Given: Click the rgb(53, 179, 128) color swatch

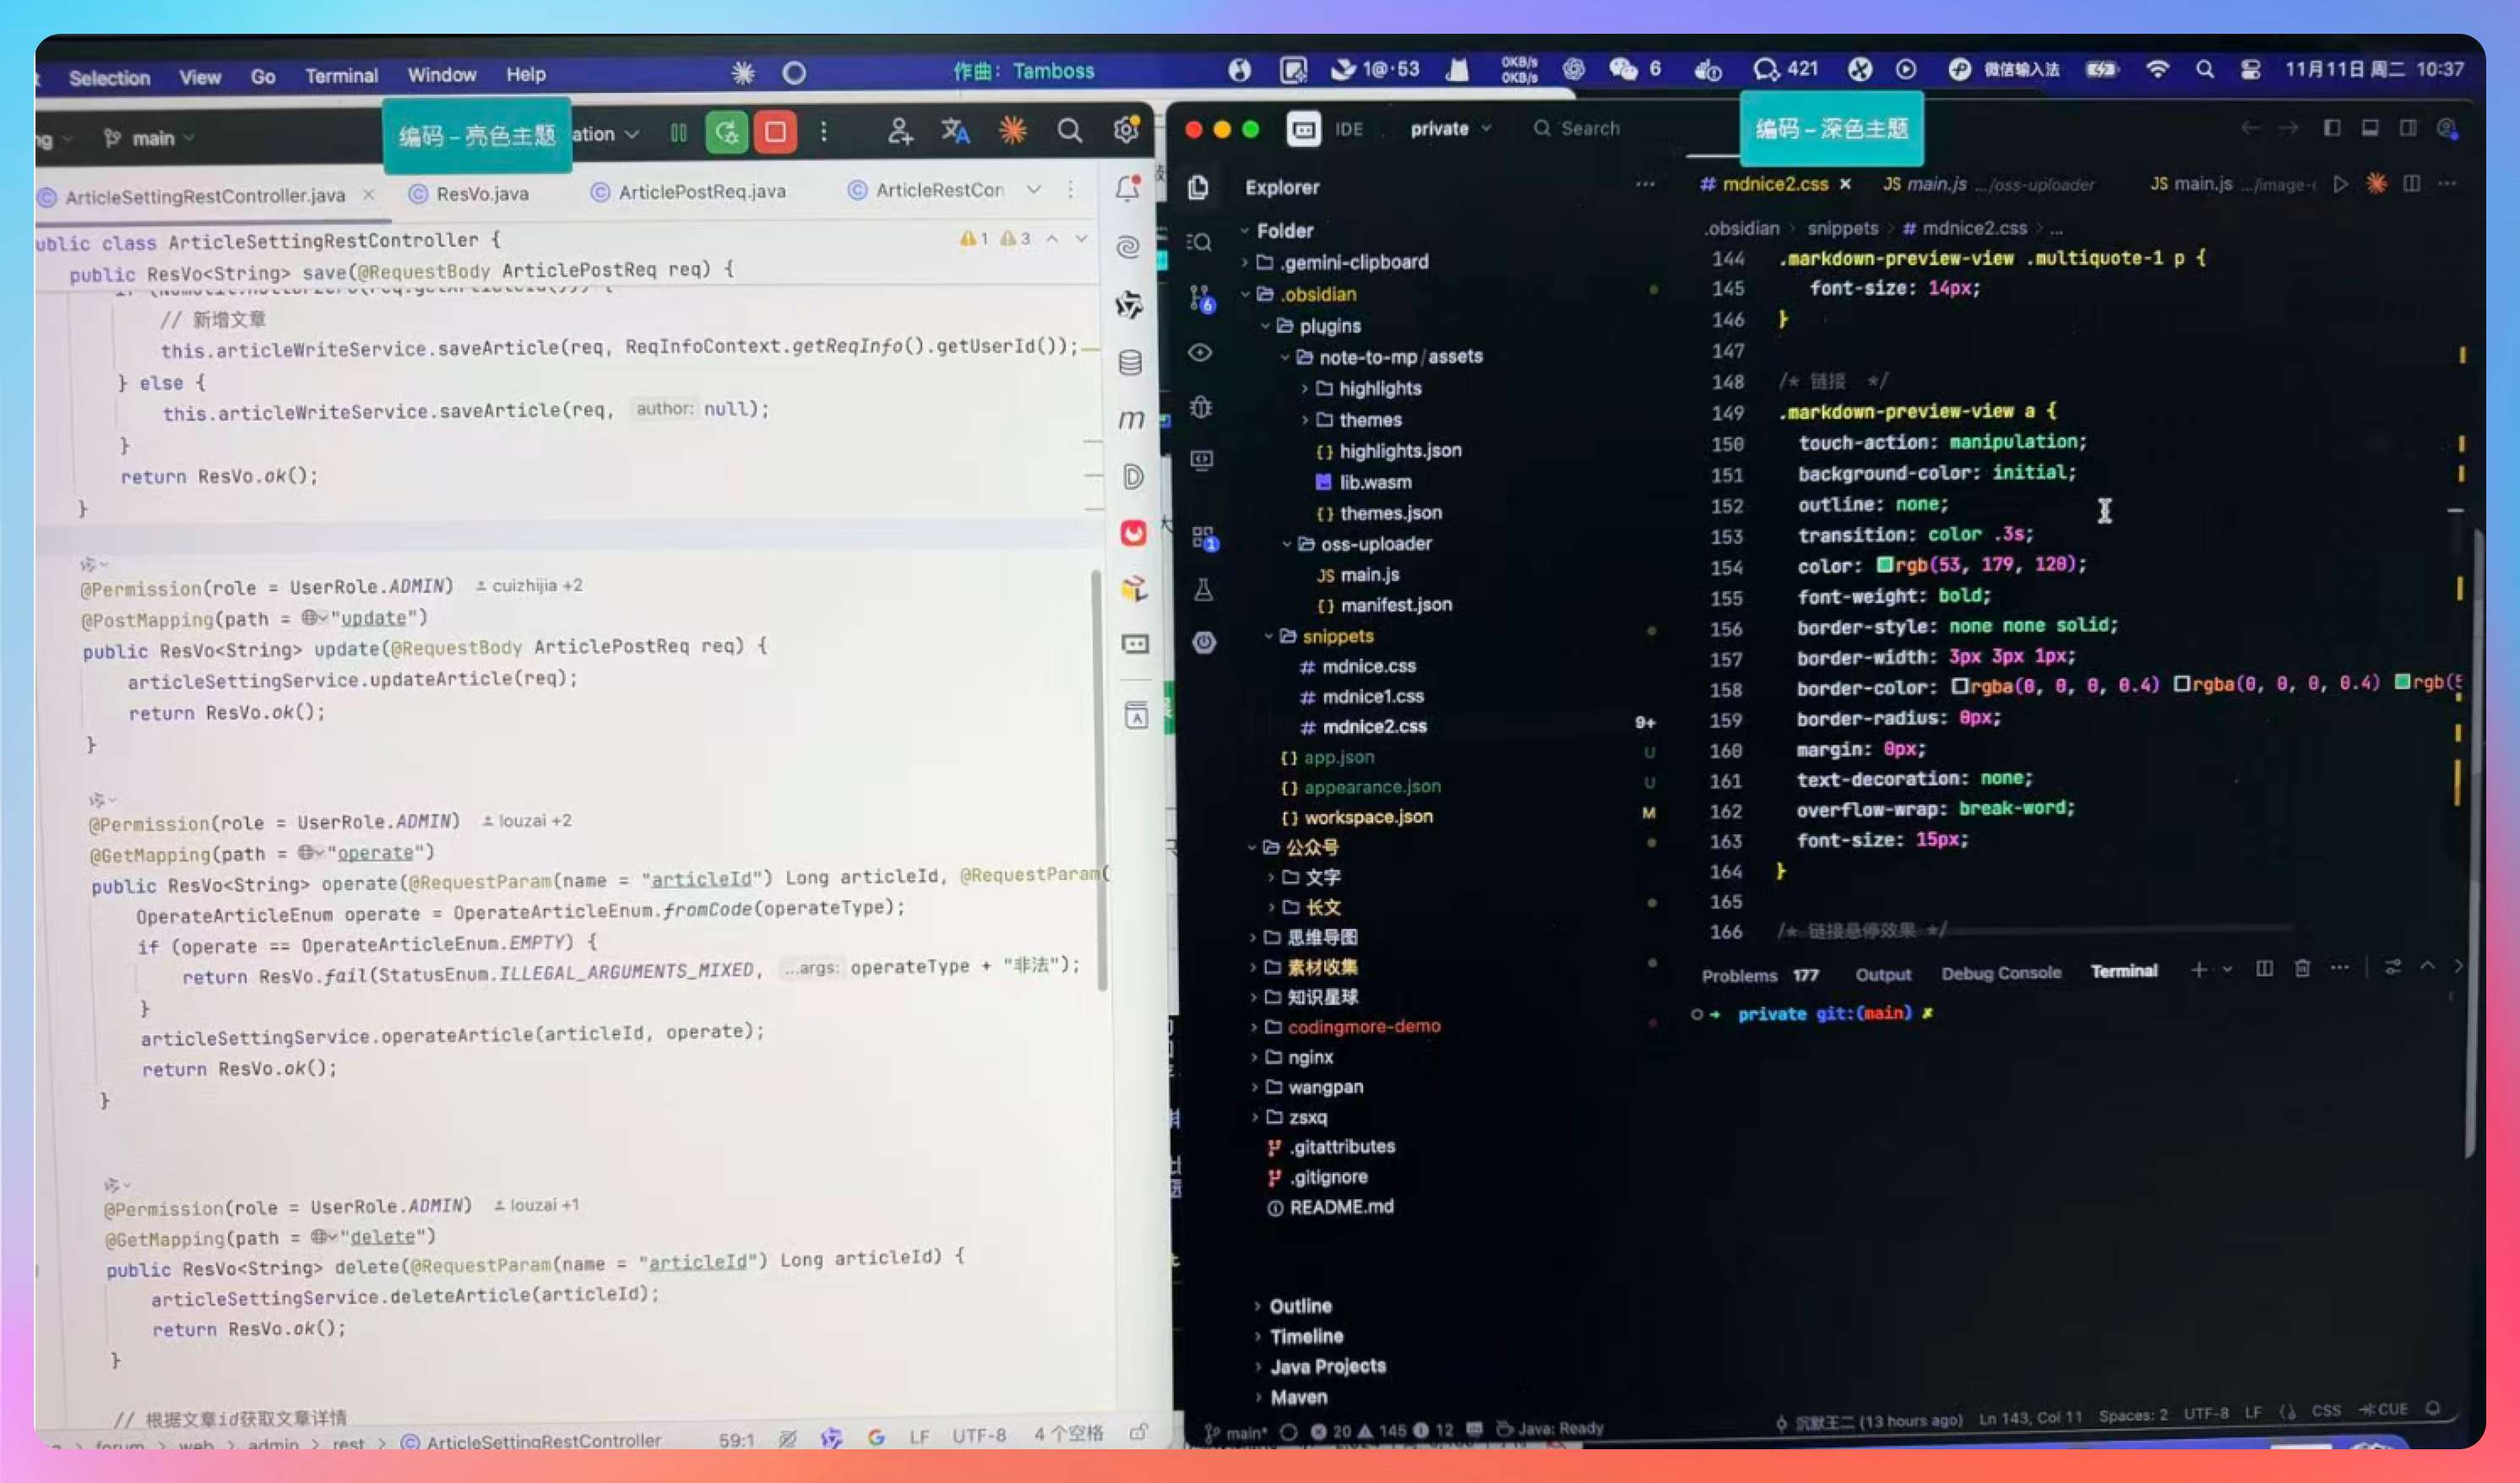Looking at the screenshot, I should coord(1884,565).
